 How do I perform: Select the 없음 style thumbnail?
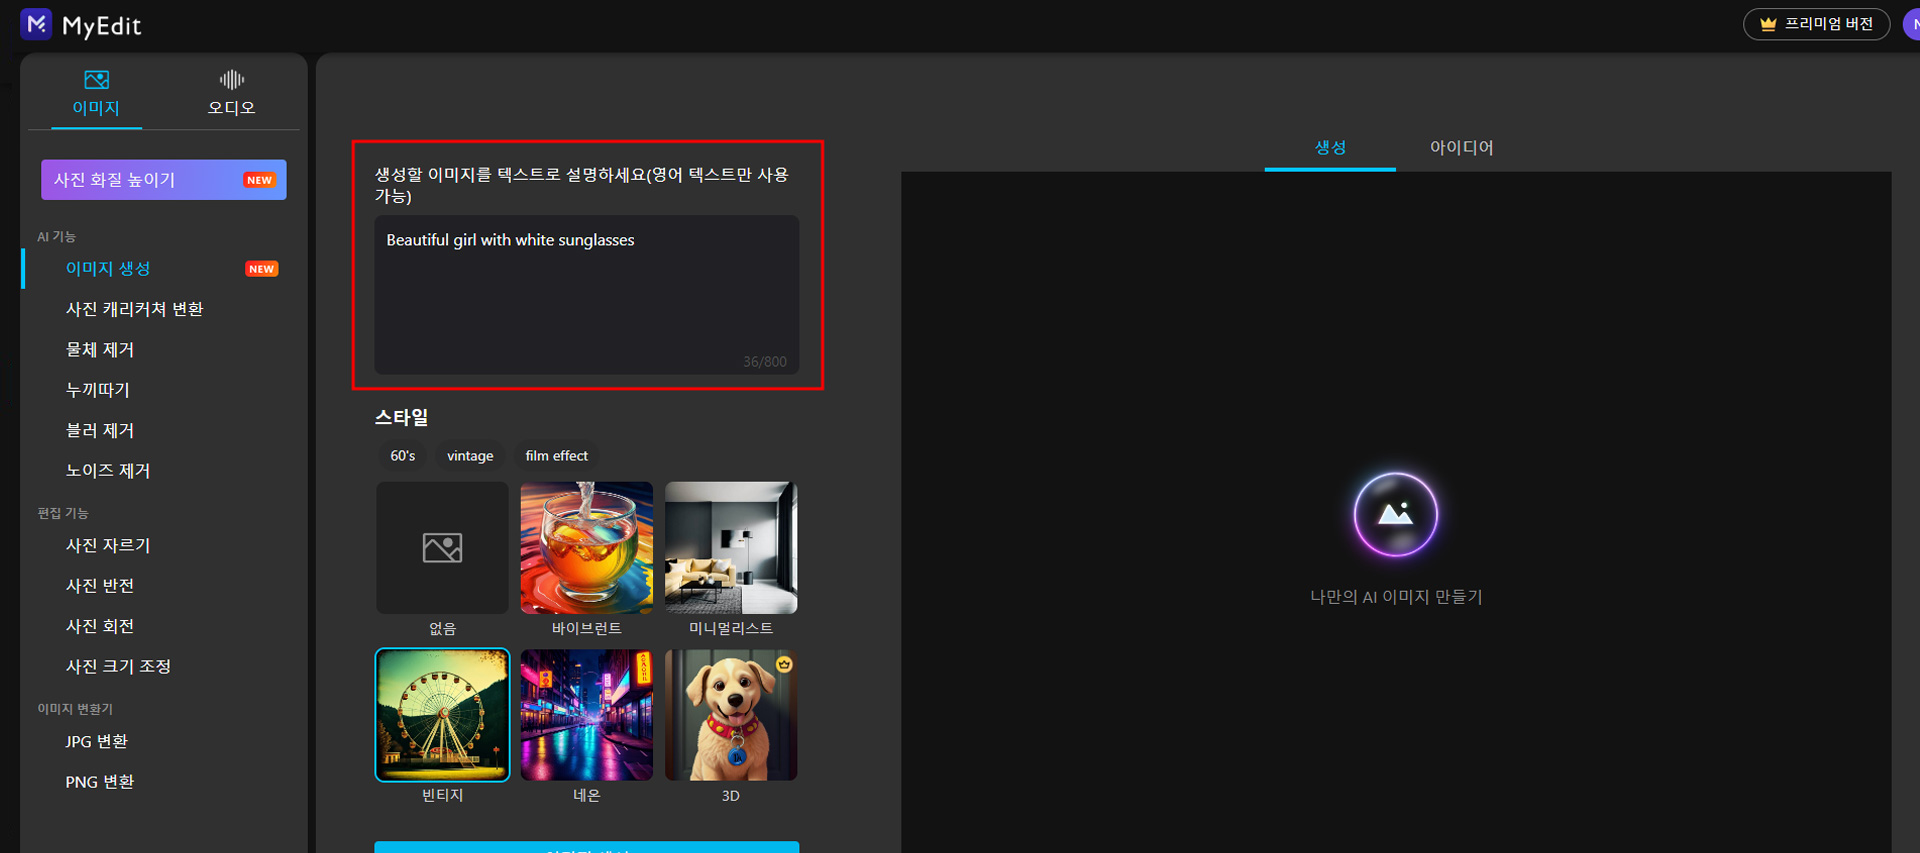(x=442, y=548)
